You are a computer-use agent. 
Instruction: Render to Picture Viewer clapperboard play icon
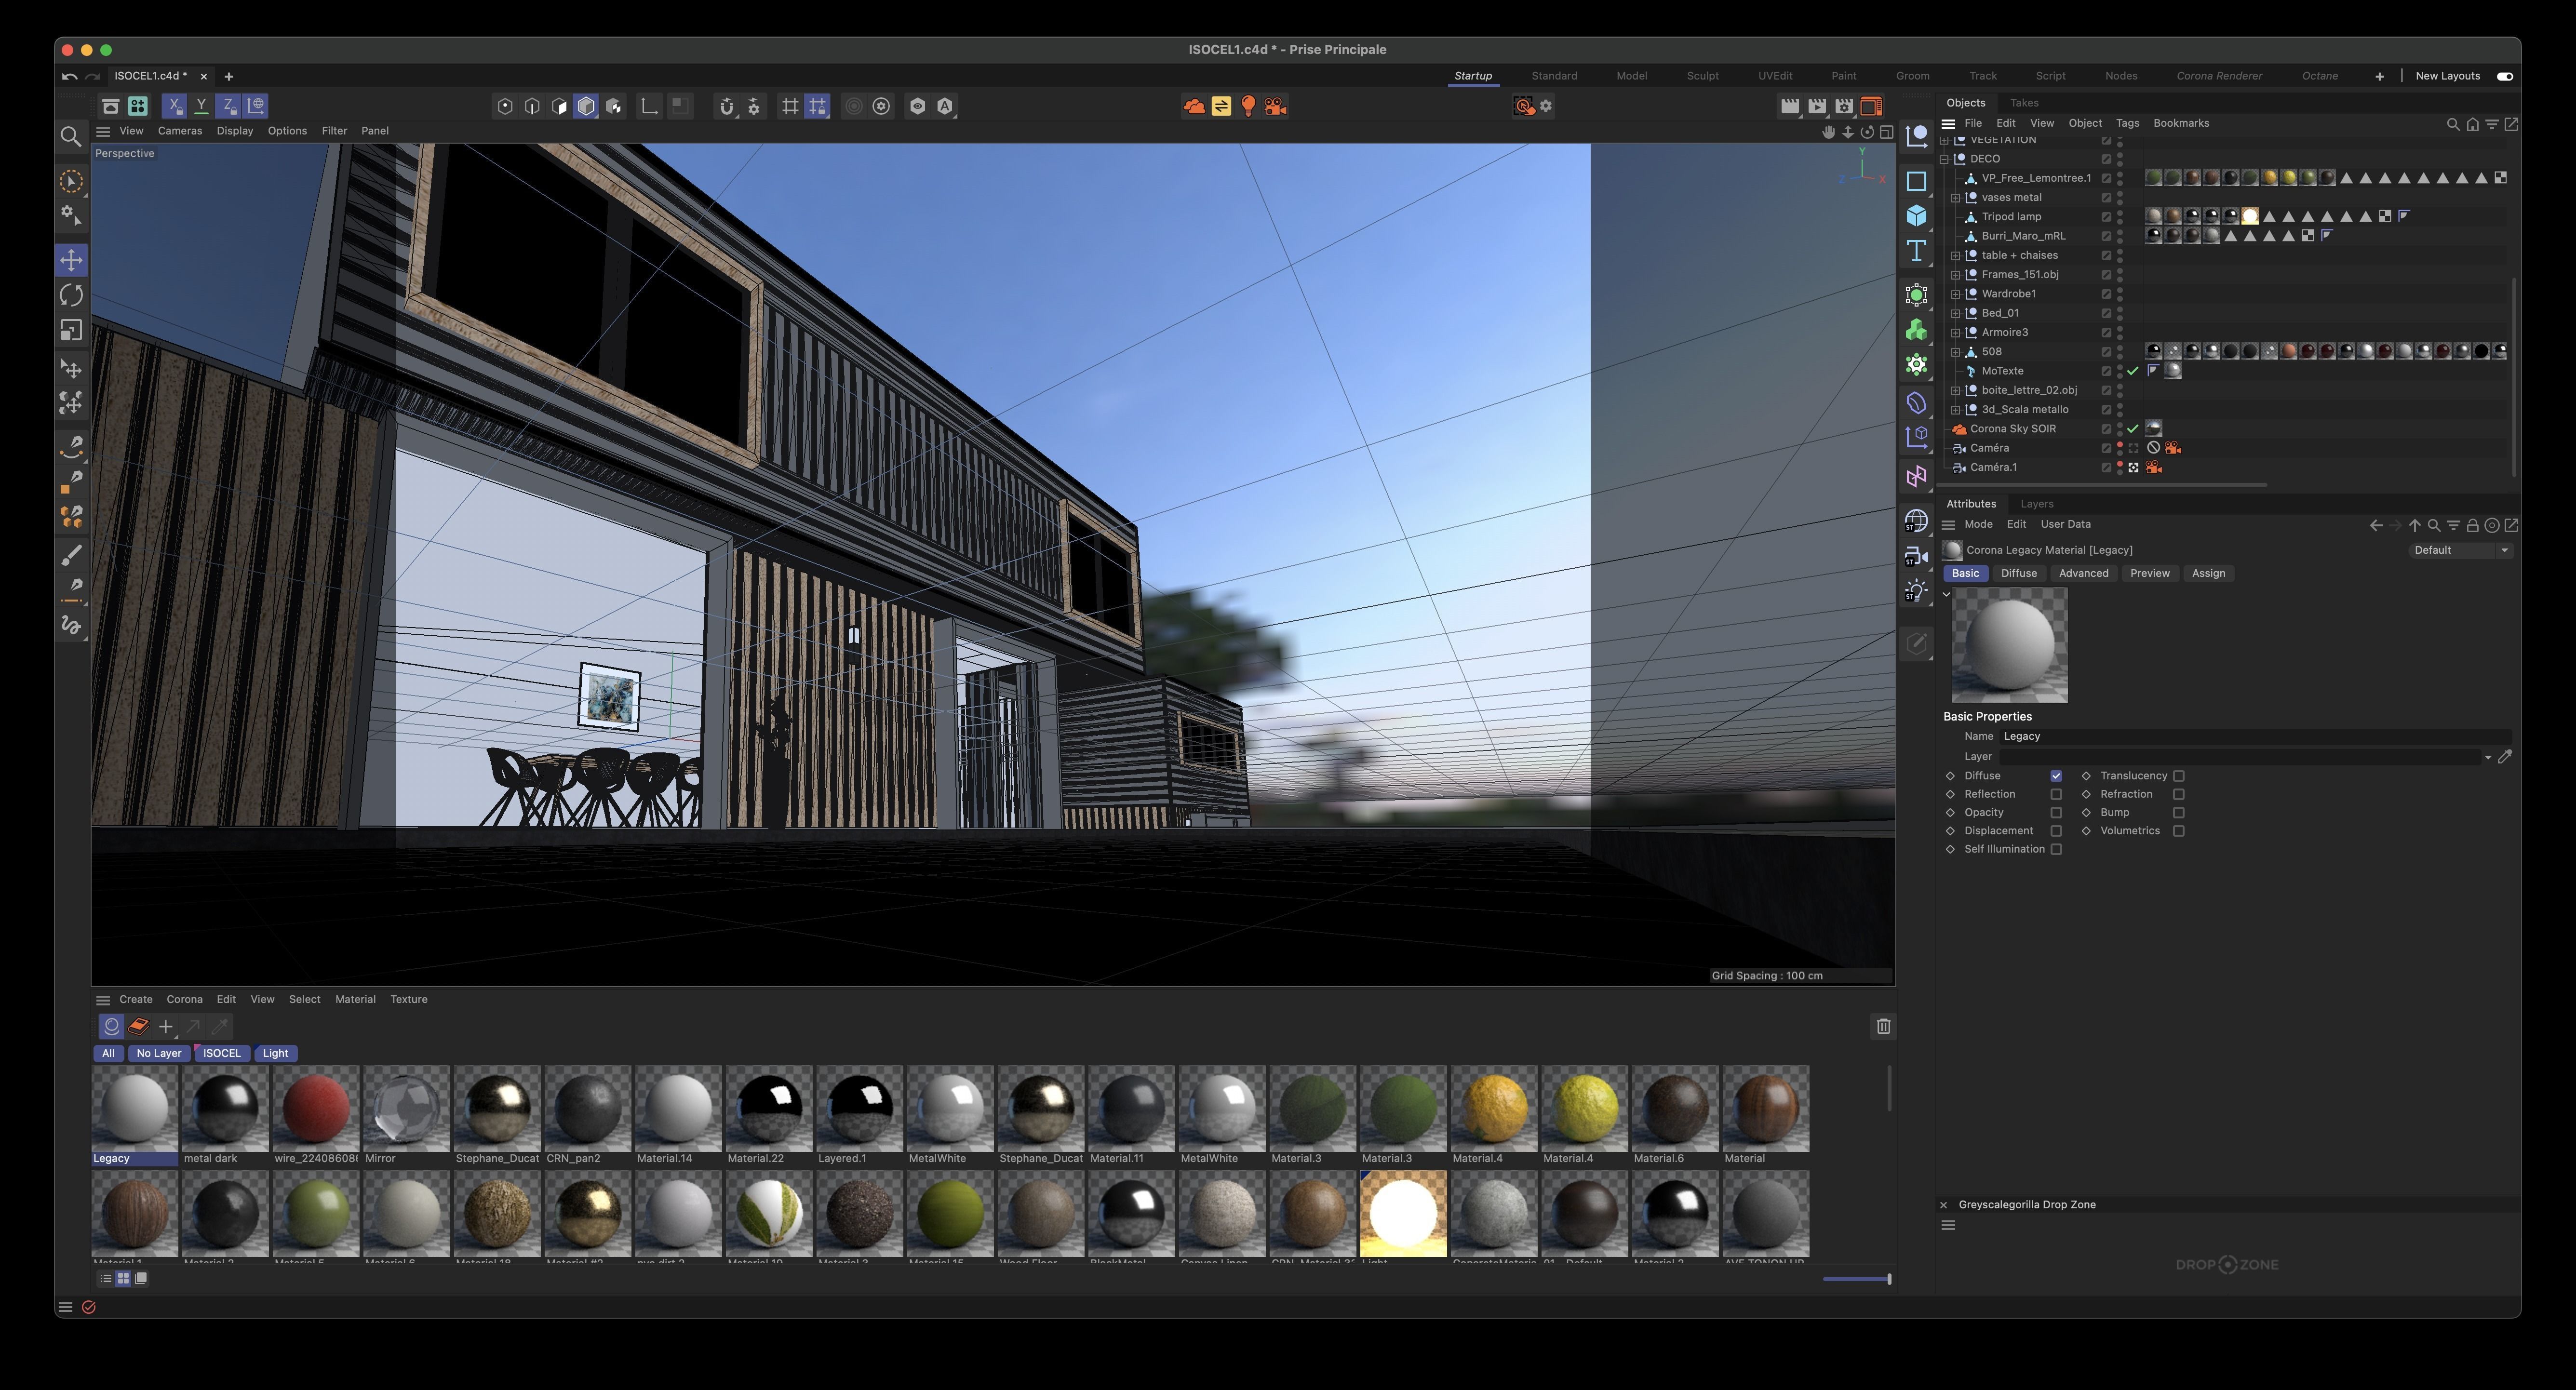pyautogui.click(x=1817, y=106)
